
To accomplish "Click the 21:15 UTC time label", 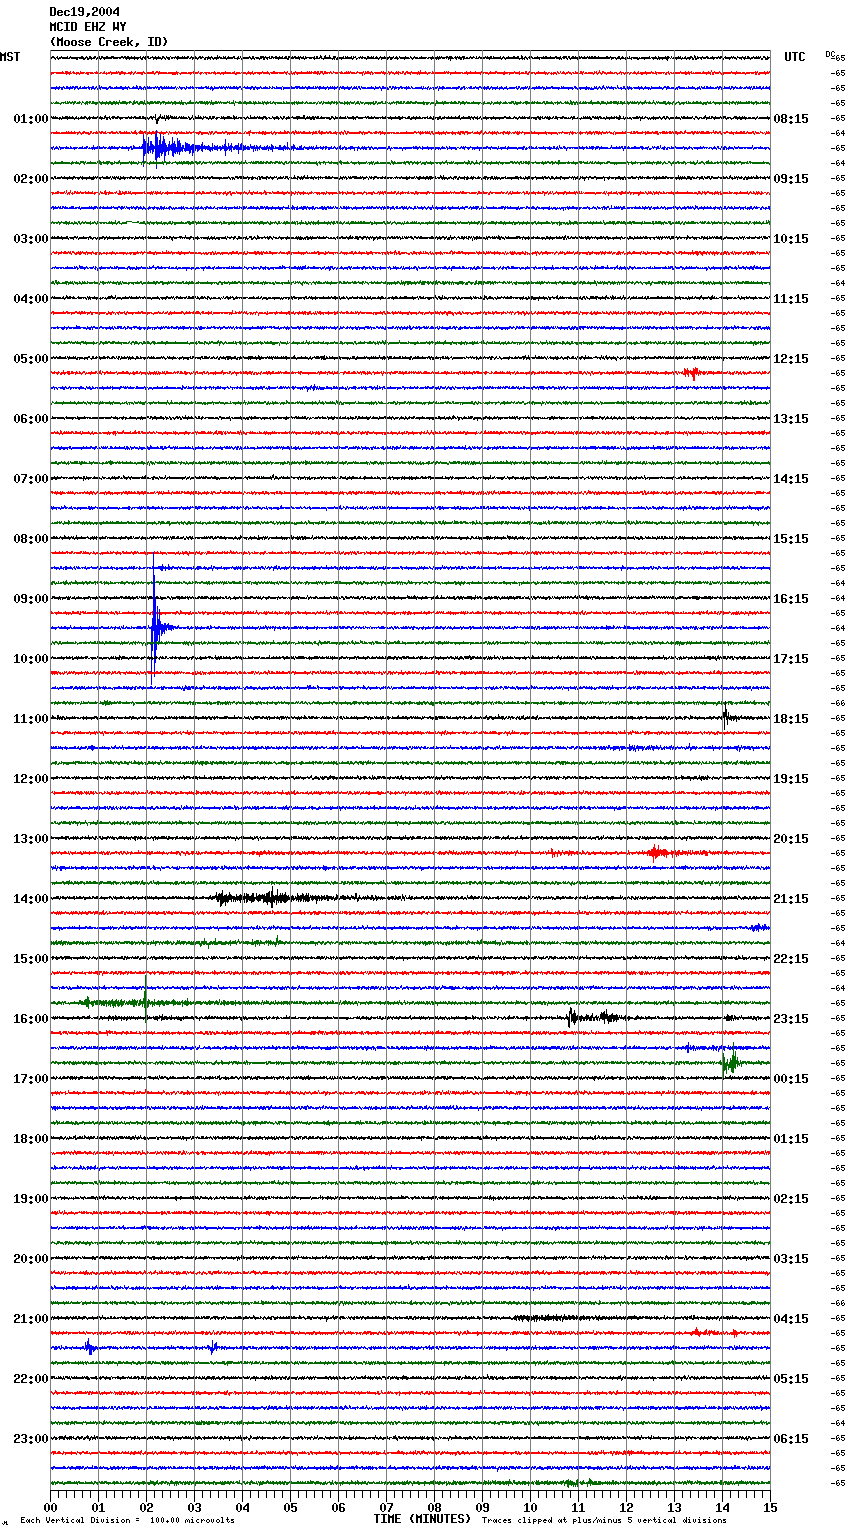I will 791,898.
